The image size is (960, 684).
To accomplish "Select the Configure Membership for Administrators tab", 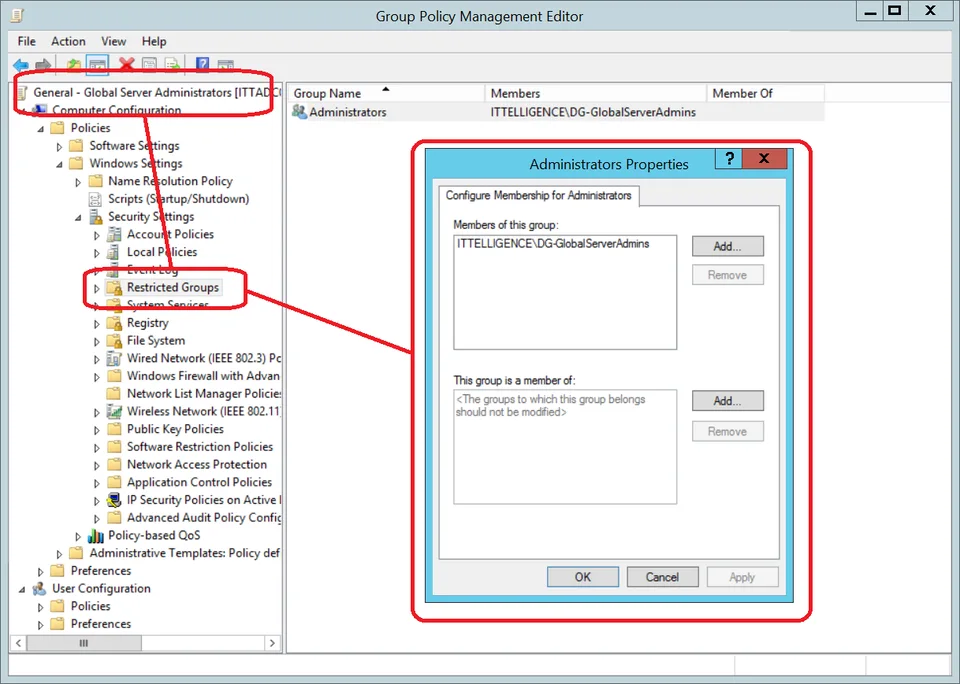I will pyautogui.click(x=539, y=195).
